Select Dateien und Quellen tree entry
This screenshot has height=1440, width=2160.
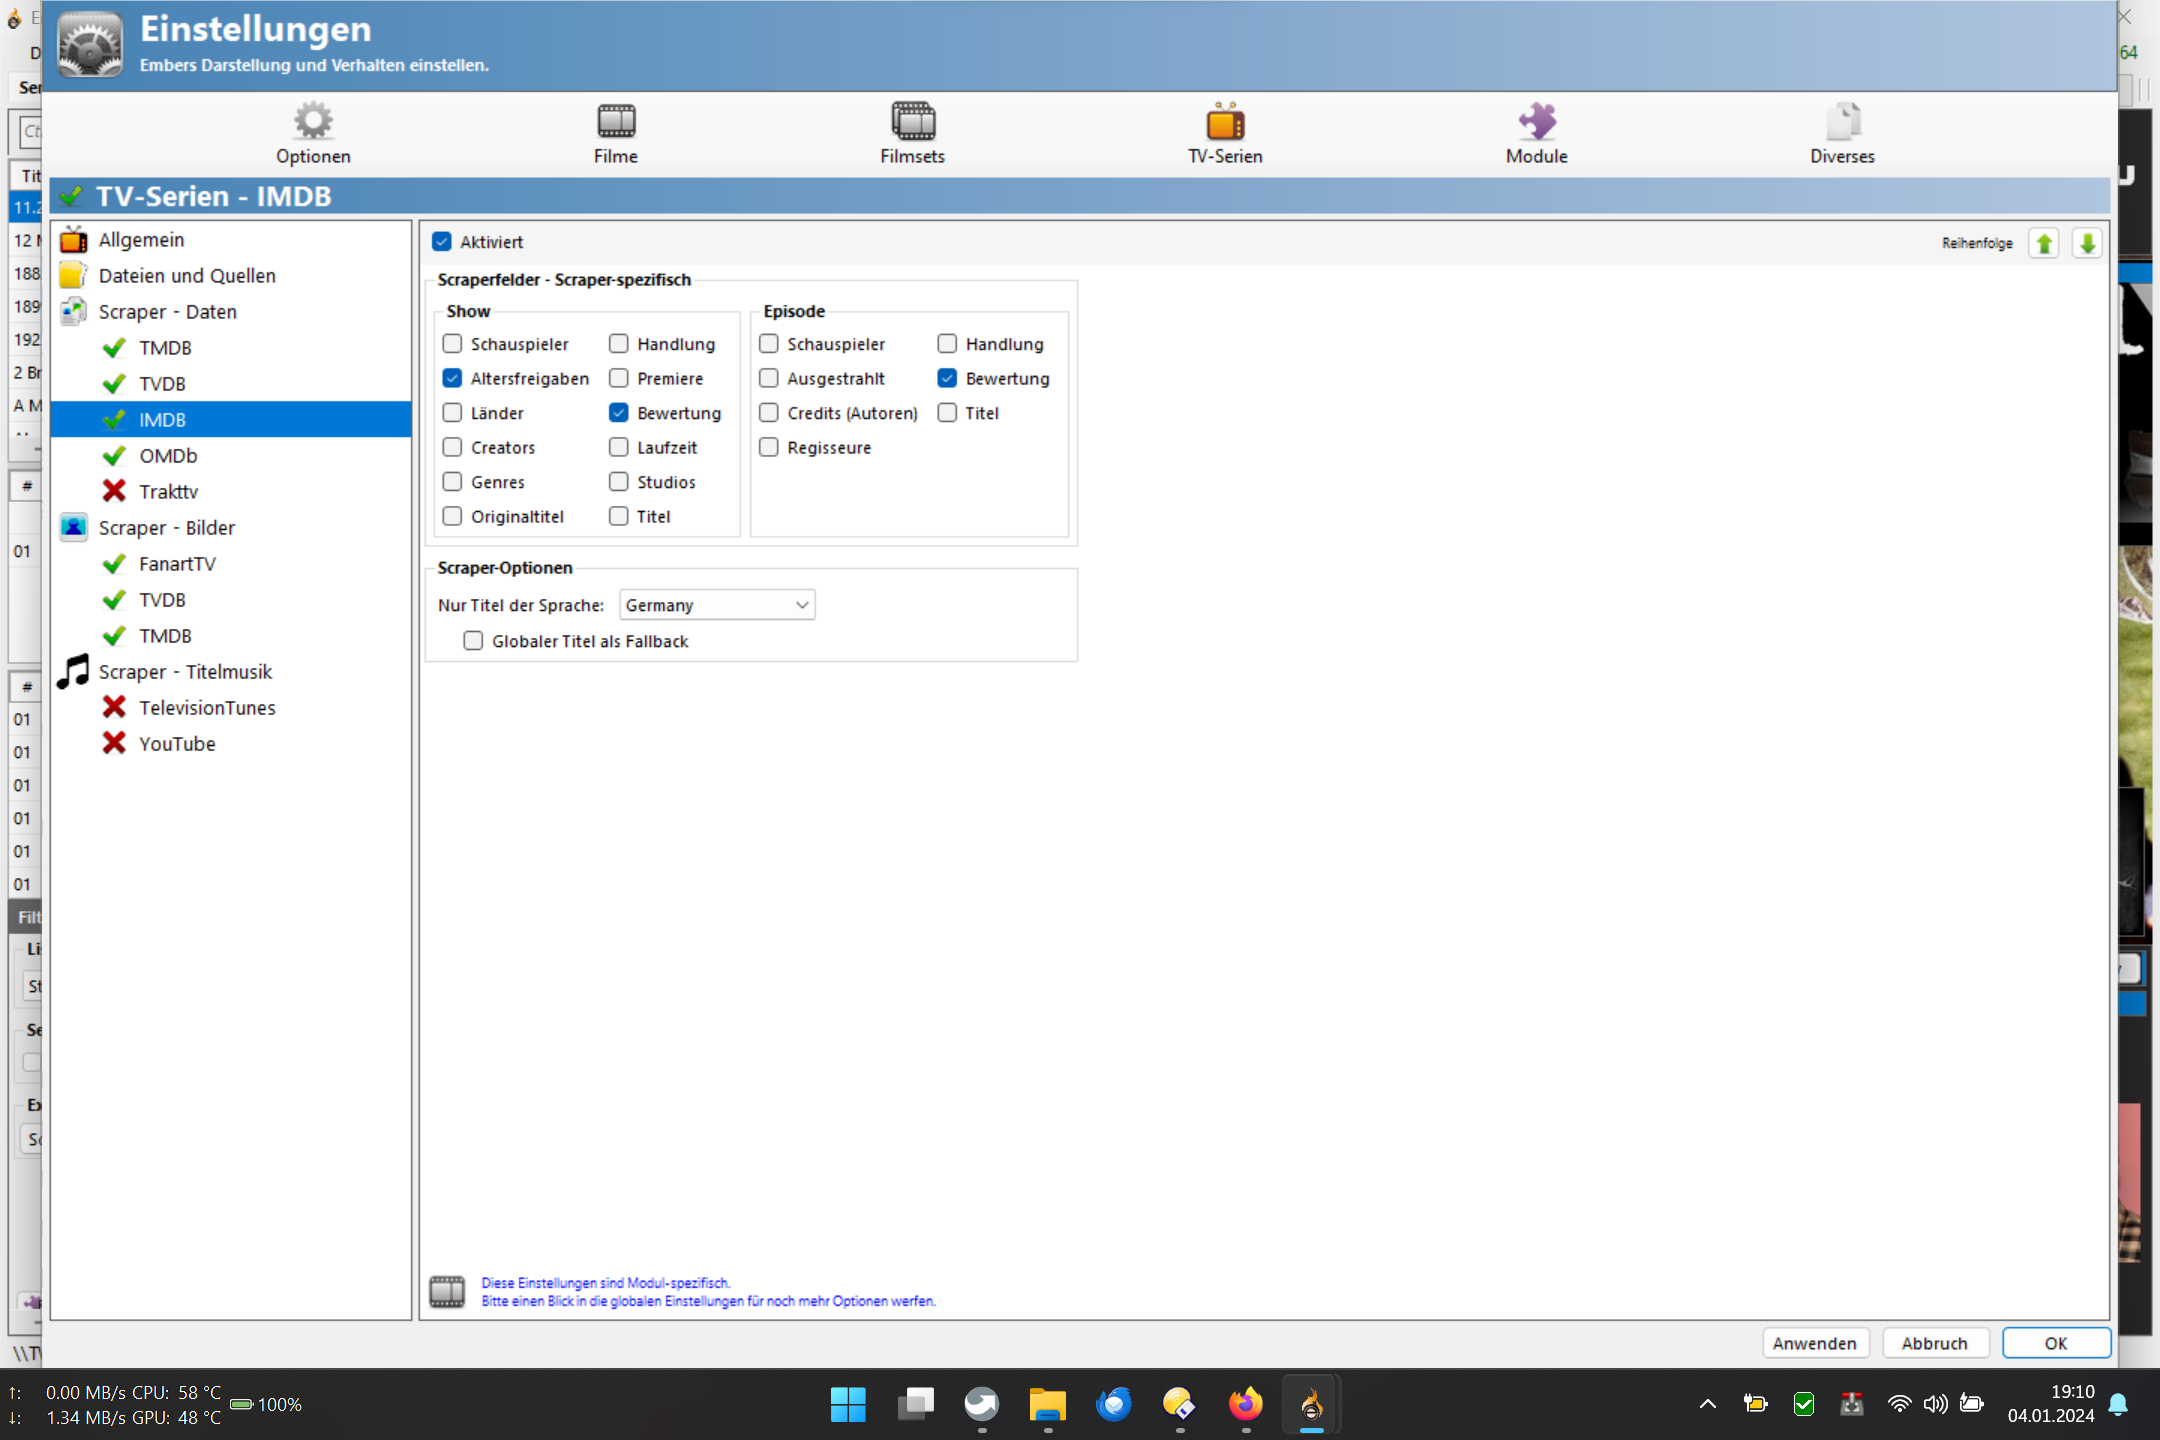187,276
